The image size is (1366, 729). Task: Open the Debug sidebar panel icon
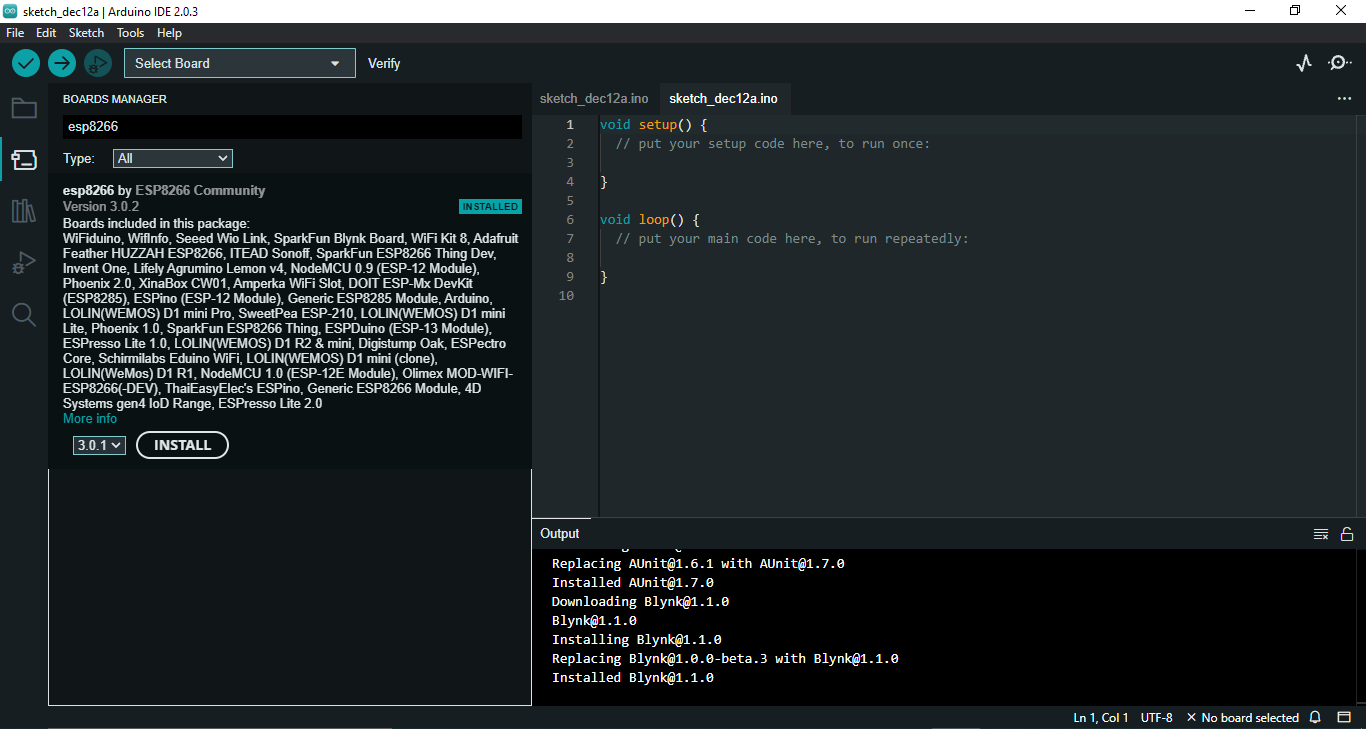pyautogui.click(x=24, y=263)
